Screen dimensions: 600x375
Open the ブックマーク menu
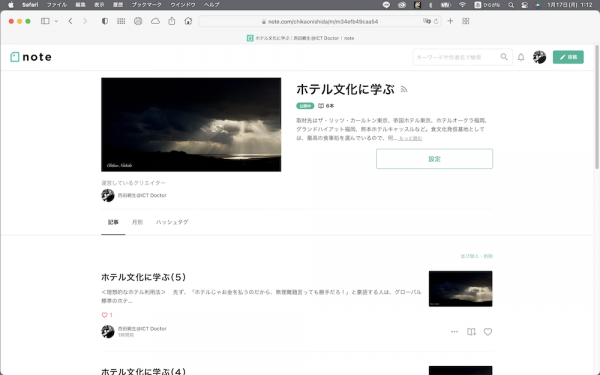point(147,5)
